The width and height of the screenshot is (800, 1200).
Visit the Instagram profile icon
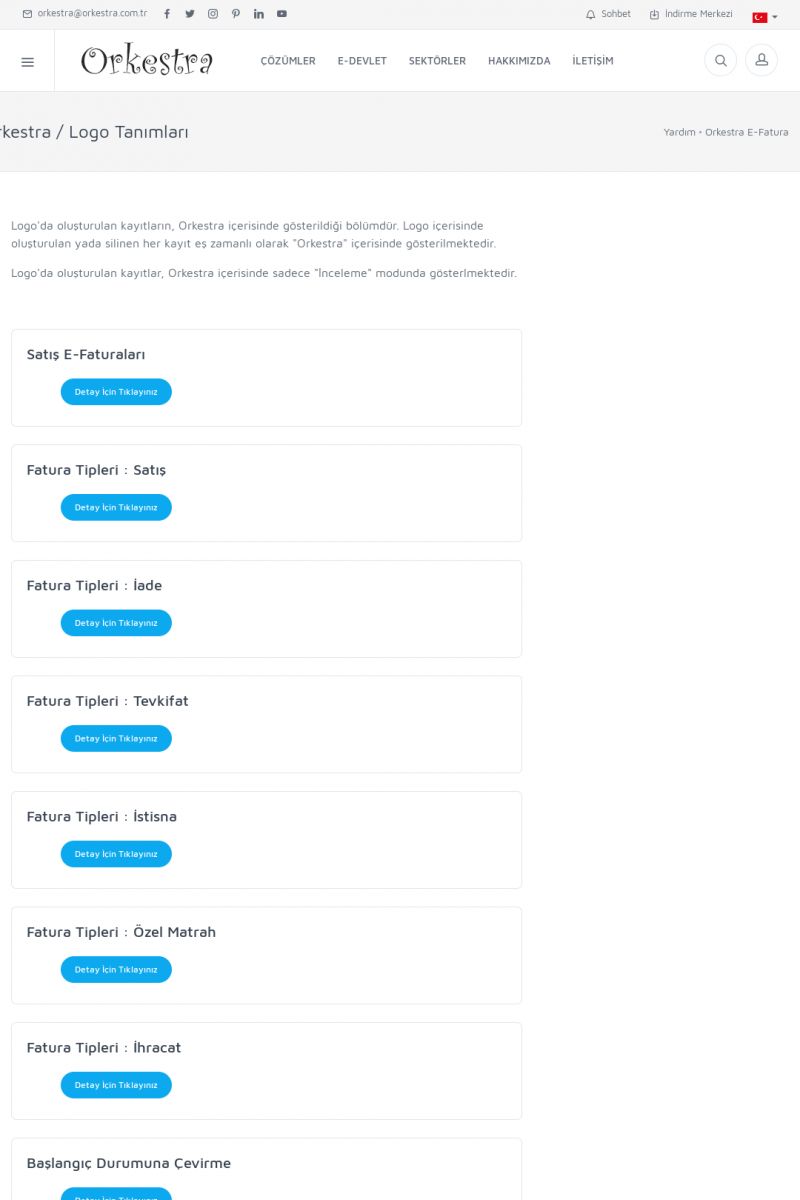tap(213, 14)
